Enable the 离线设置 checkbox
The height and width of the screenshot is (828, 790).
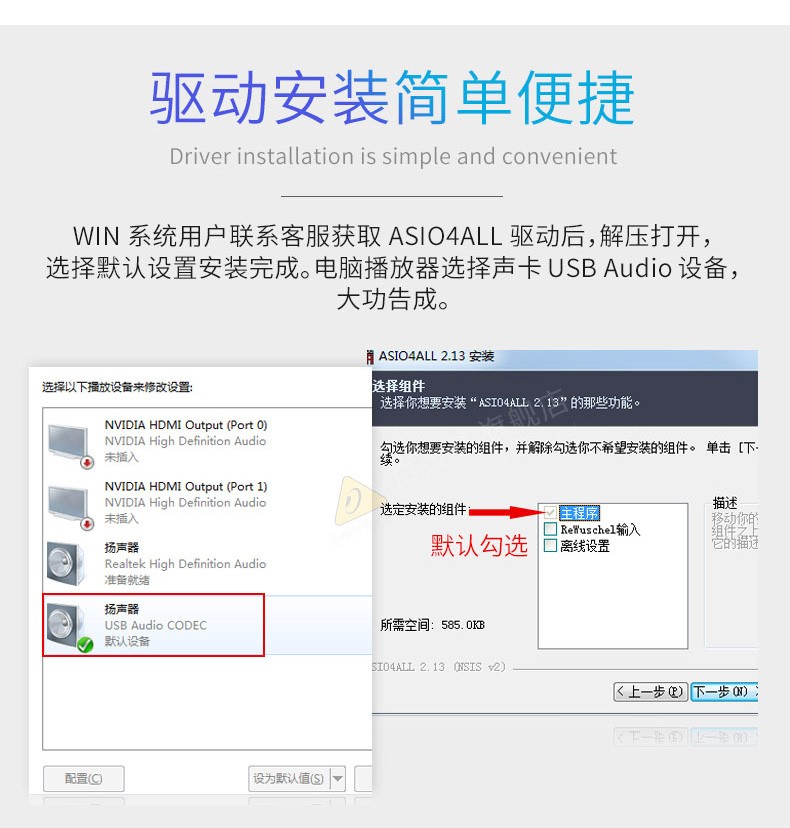(x=550, y=545)
